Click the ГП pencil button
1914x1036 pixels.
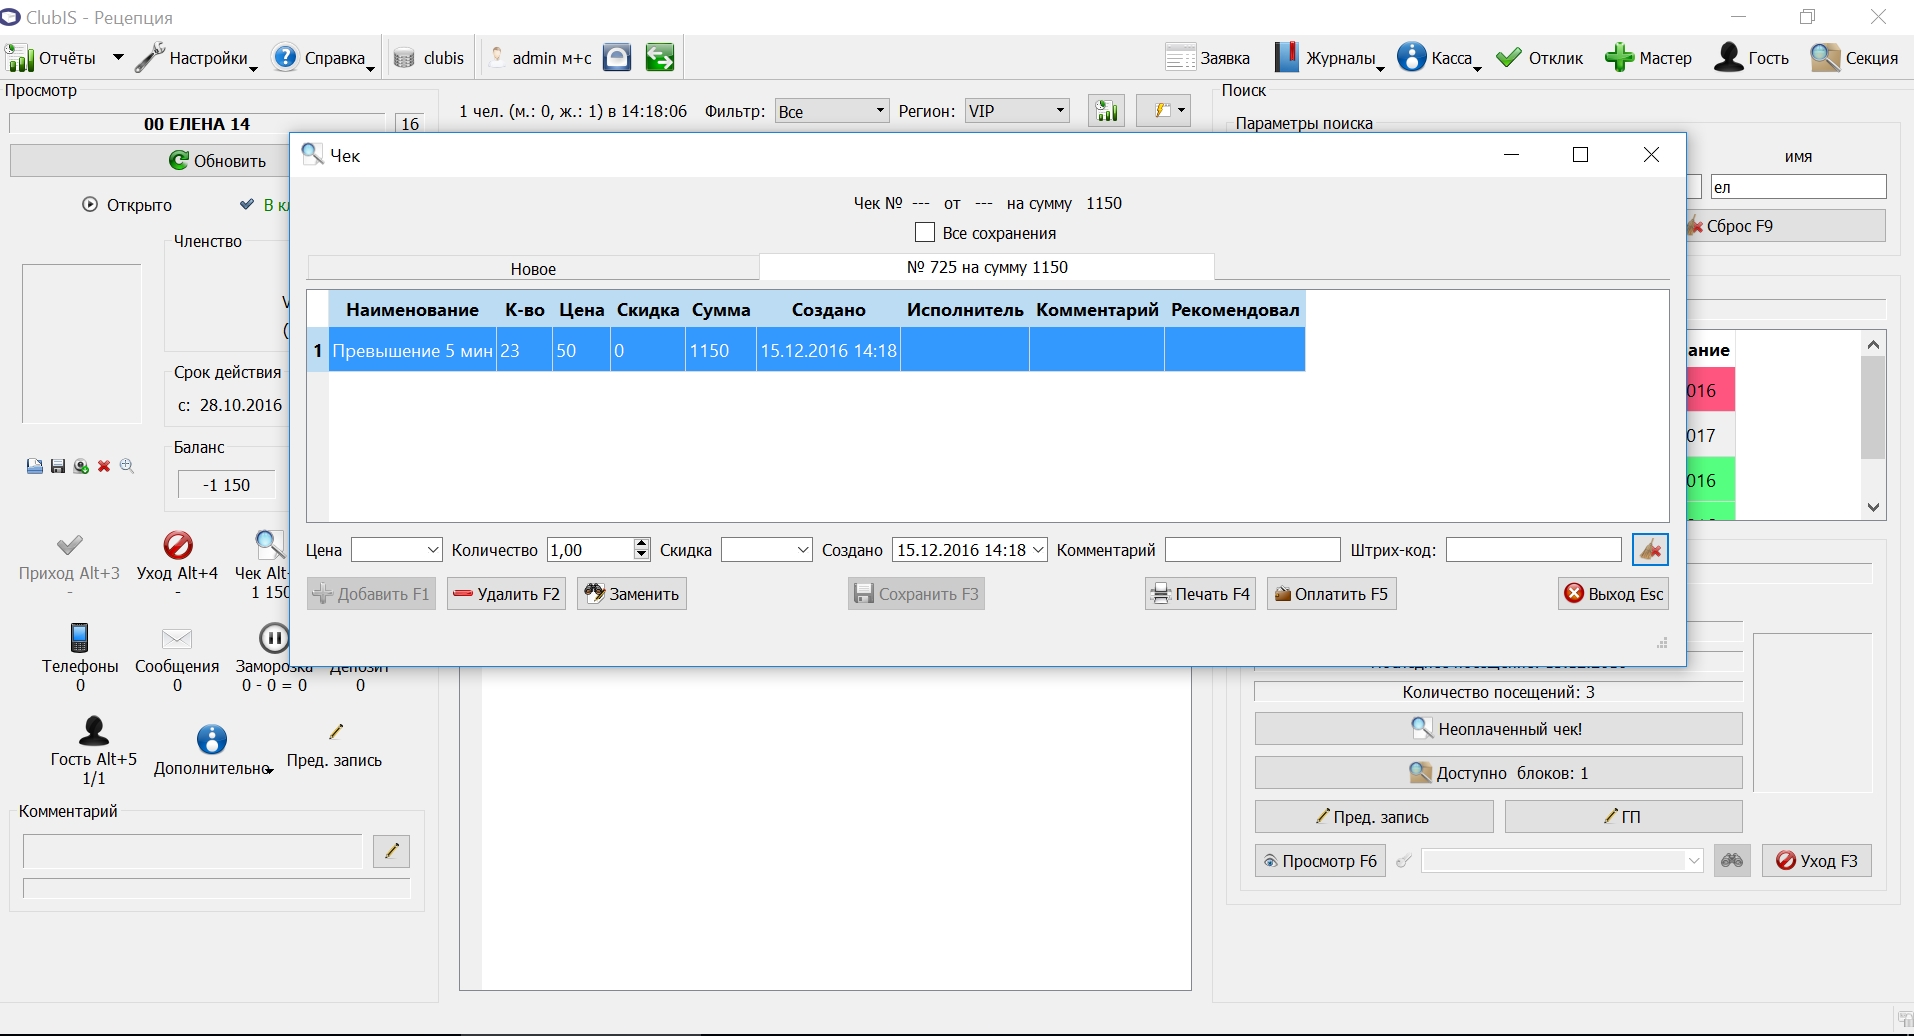tap(1623, 817)
